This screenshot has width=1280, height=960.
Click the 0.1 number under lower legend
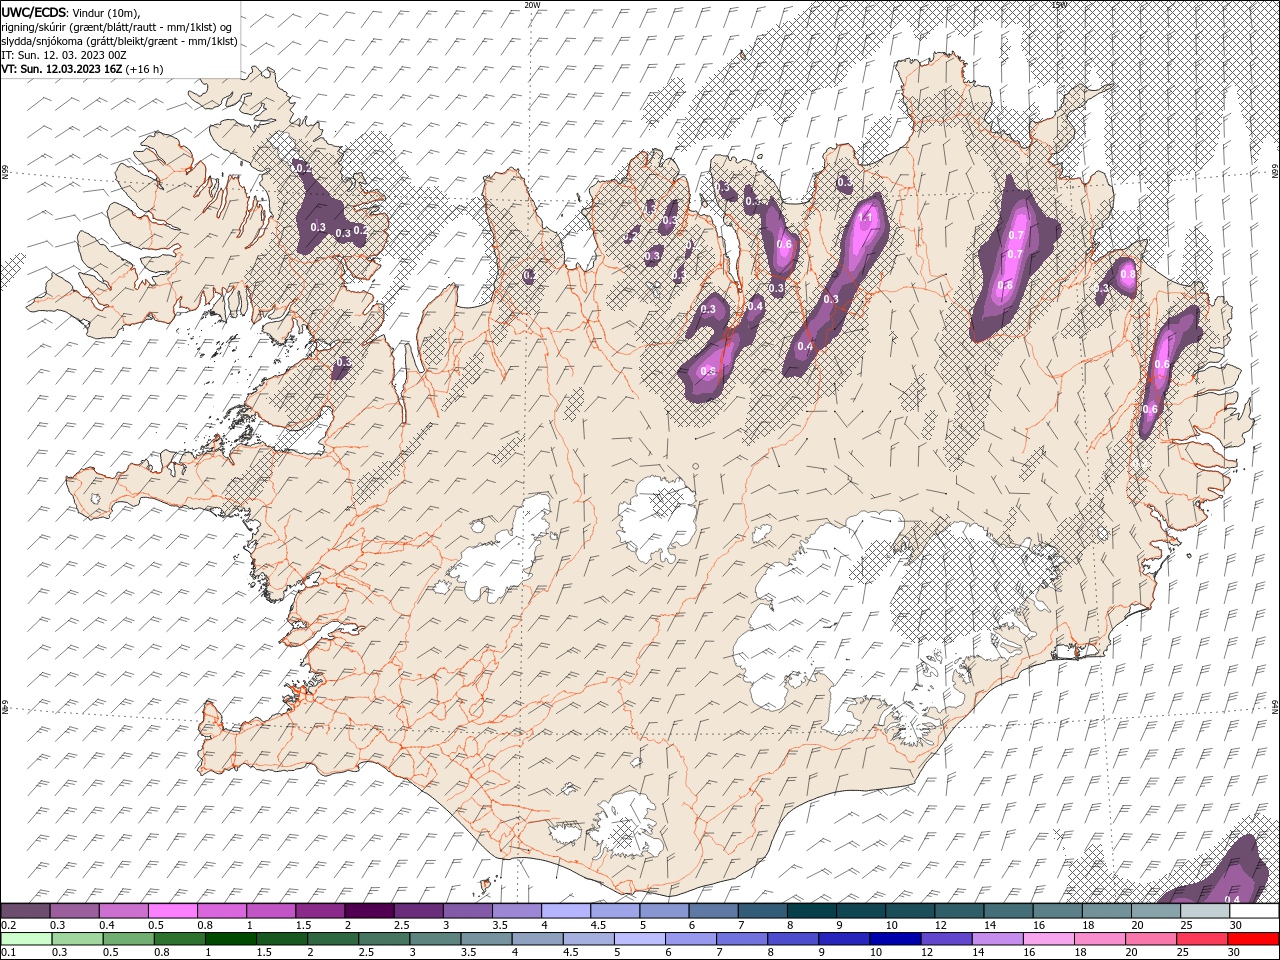[10, 953]
